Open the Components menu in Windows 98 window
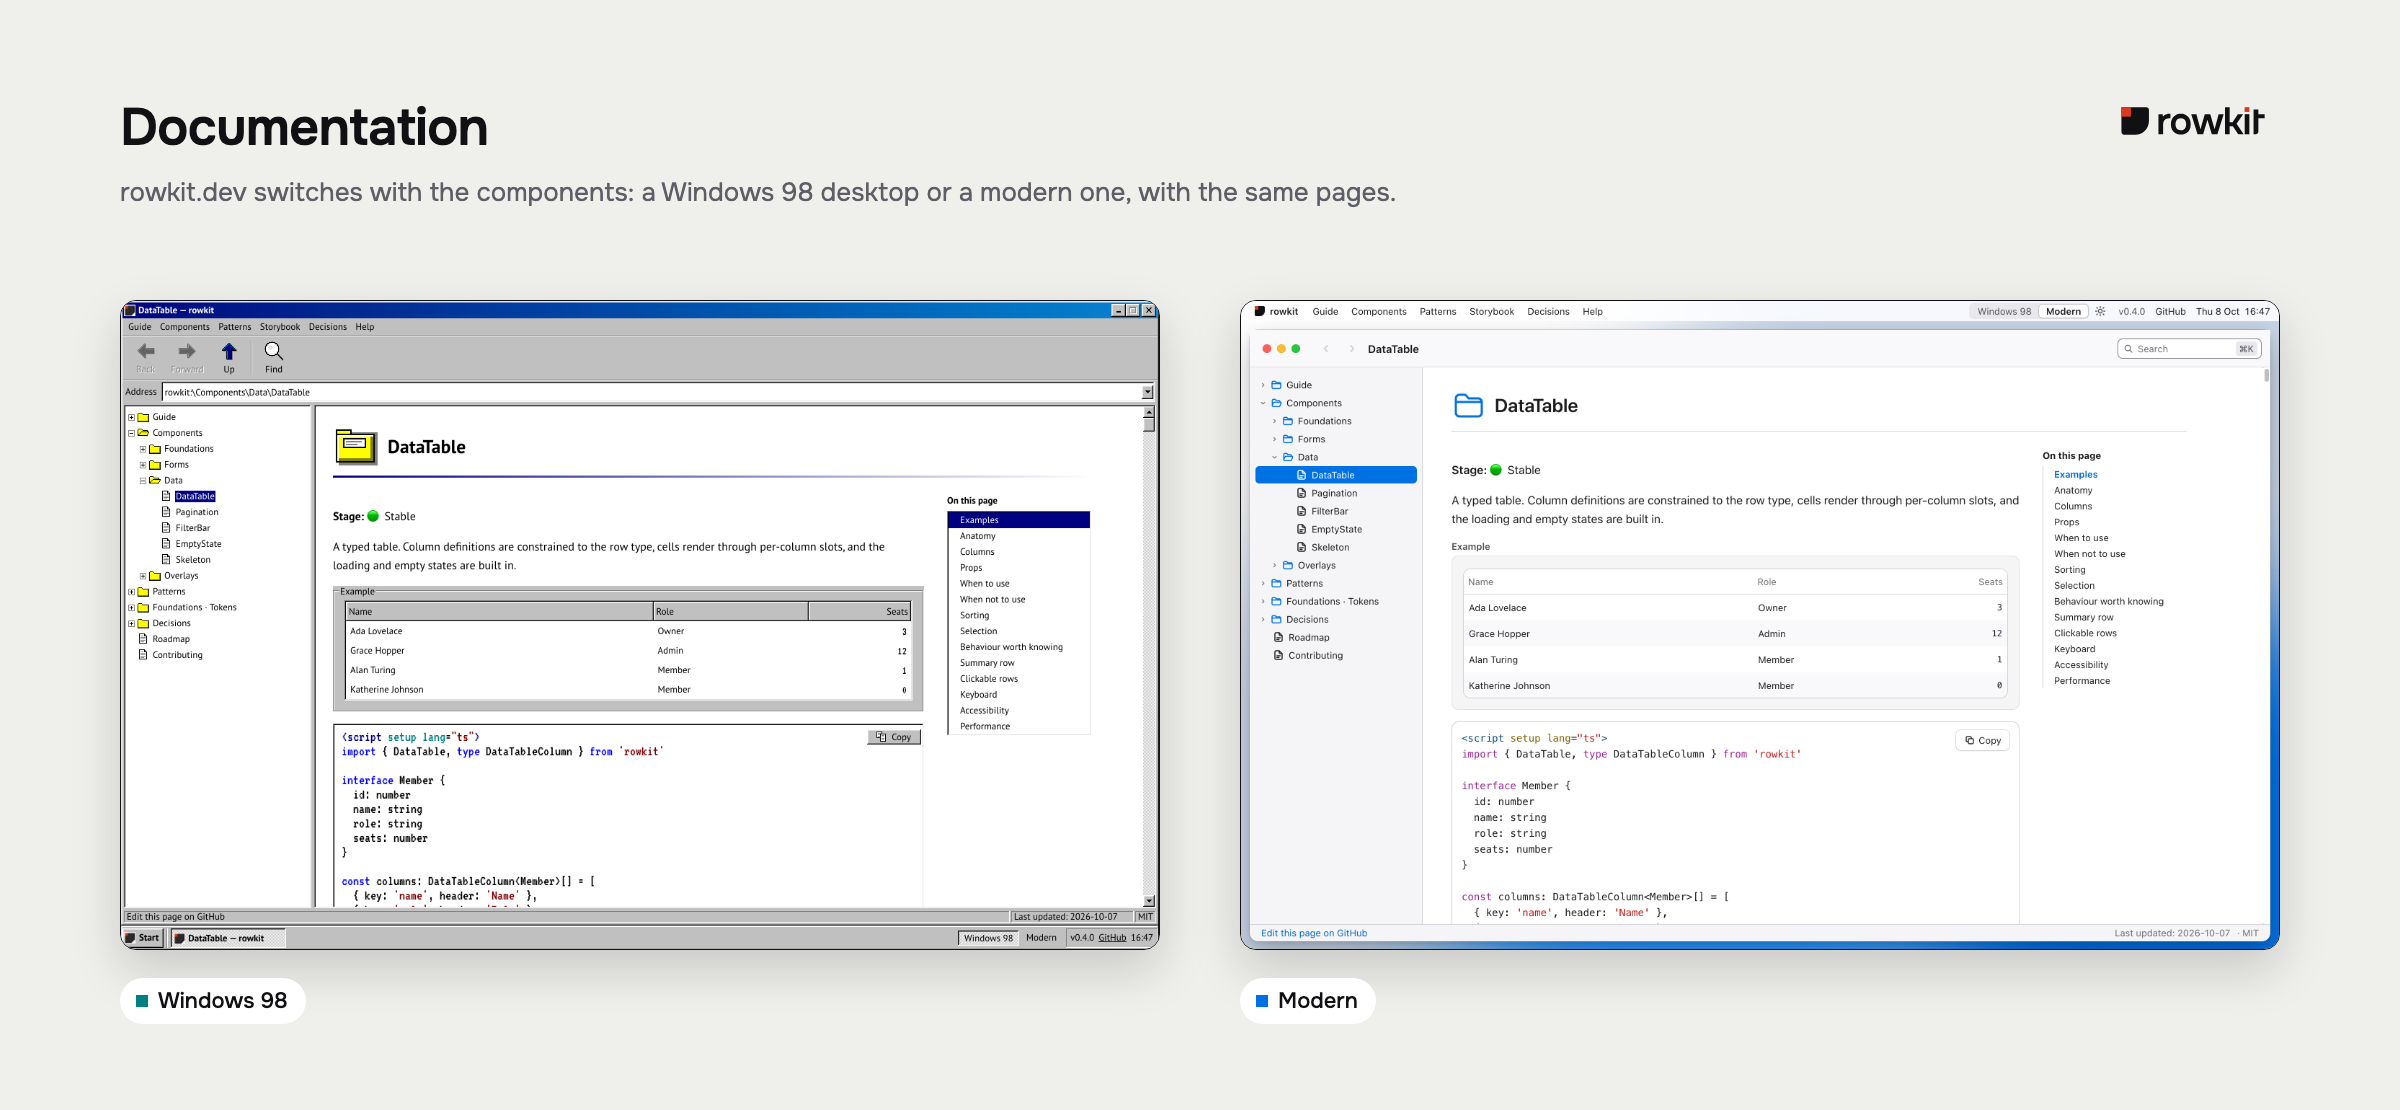Viewport: 2400px width, 1110px height. 185,327
